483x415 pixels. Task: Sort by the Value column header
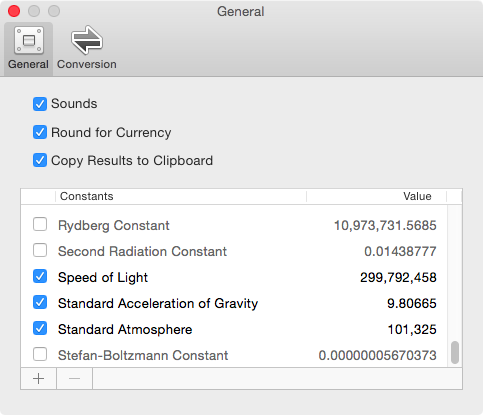[376, 196]
